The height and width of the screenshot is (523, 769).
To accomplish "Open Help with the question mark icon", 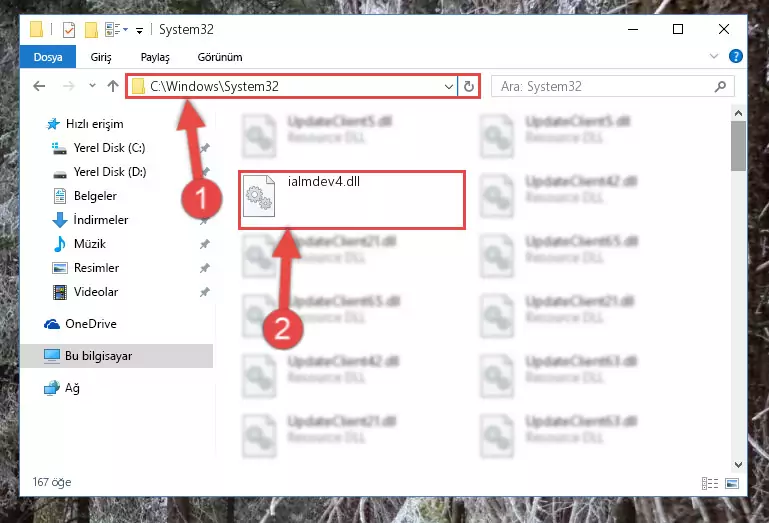I will (x=735, y=56).
